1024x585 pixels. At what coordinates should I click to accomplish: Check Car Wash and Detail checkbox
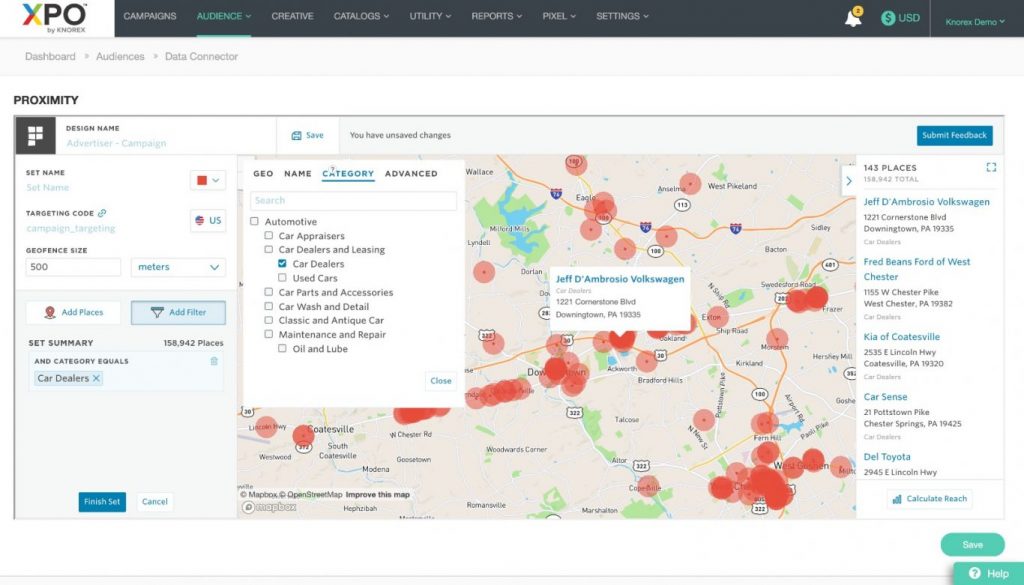(268, 306)
